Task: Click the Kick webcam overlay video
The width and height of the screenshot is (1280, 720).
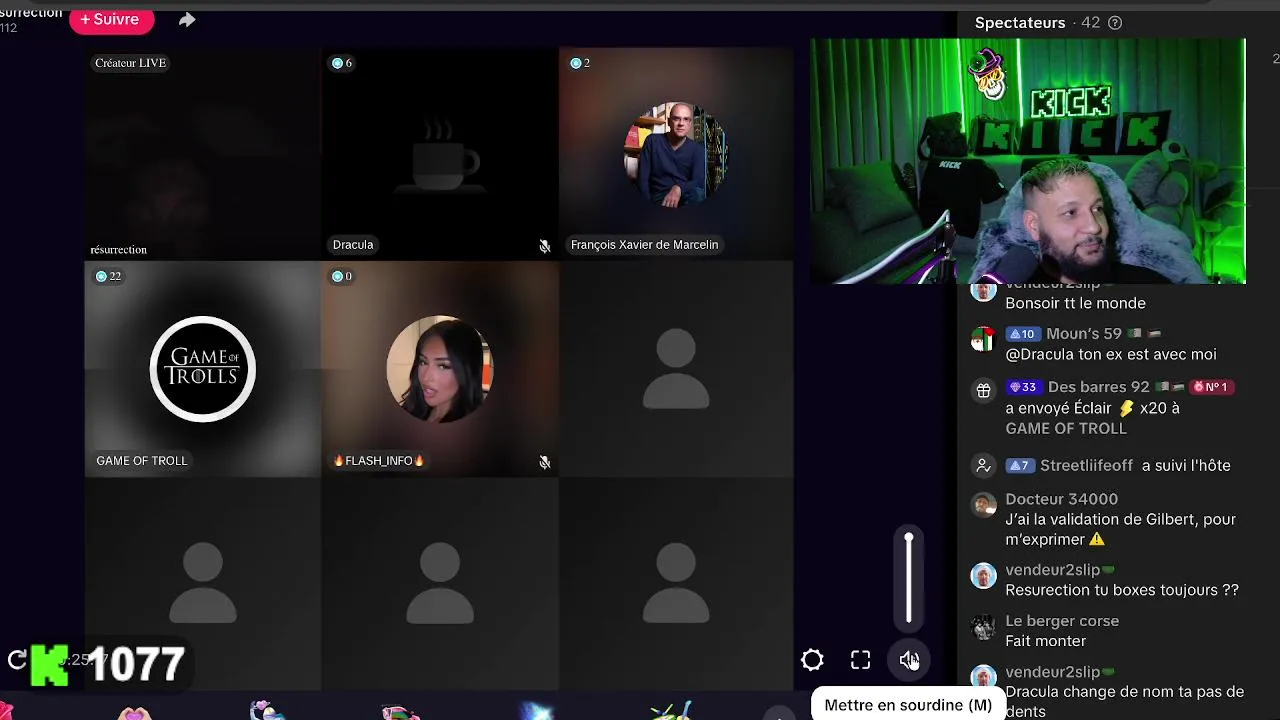Action: coord(1027,161)
